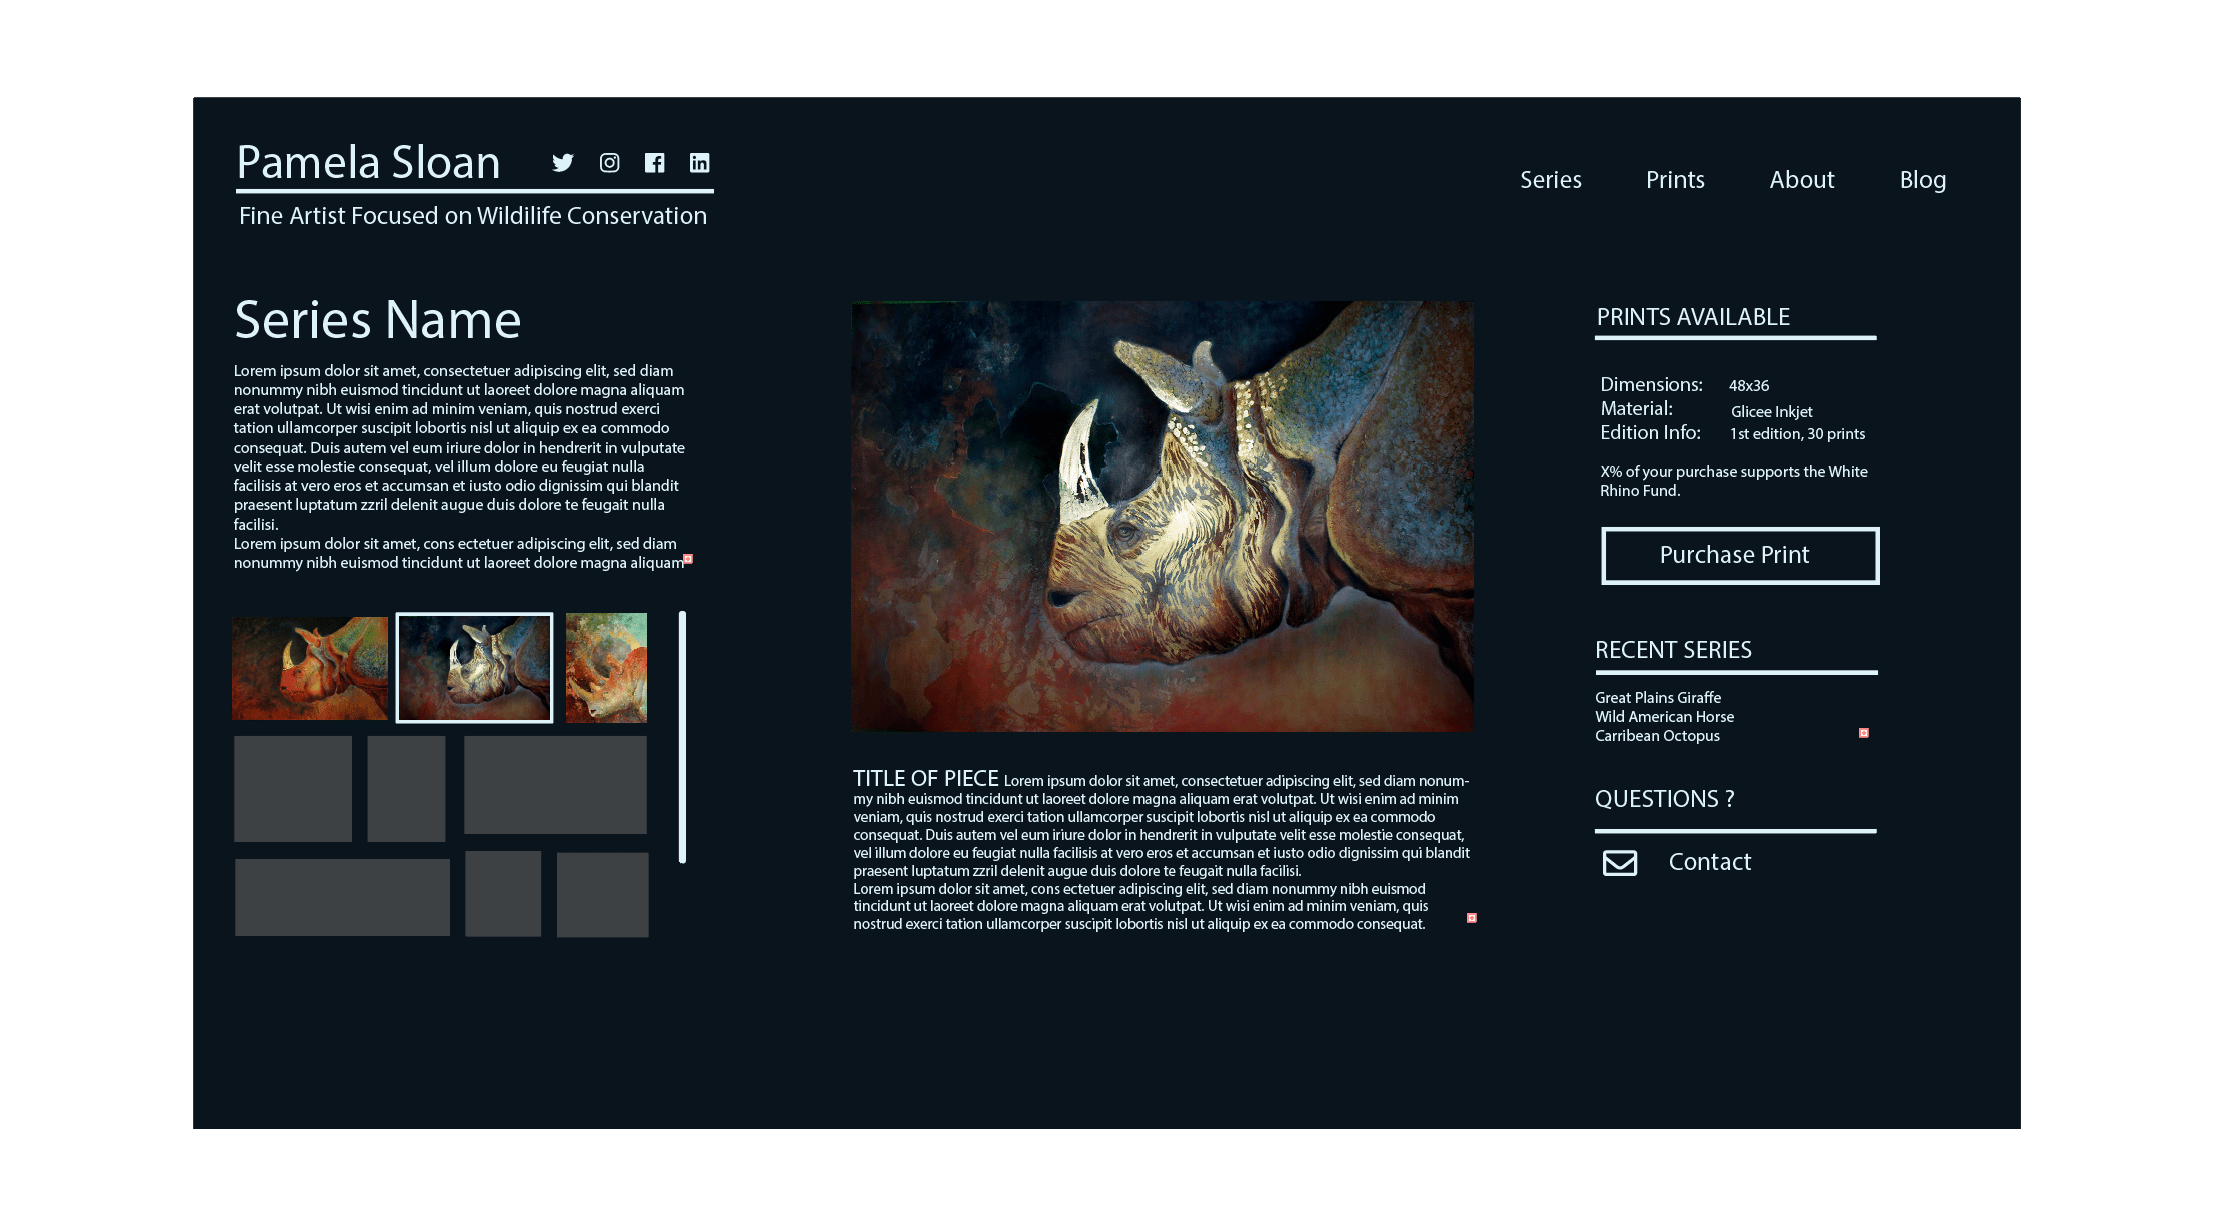Open Wild American Horse series
2224x1231 pixels.
[x=1664, y=717]
